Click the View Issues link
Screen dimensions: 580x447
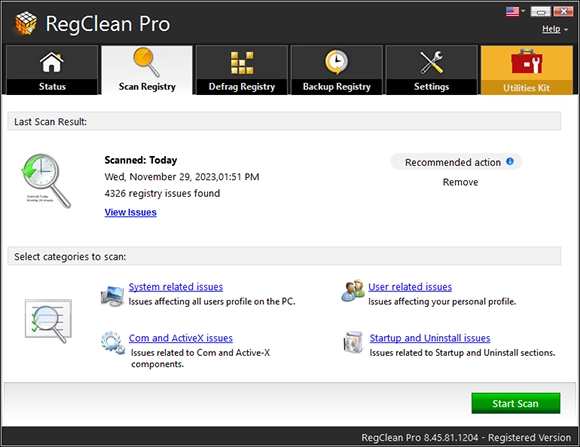coord(131,212)
